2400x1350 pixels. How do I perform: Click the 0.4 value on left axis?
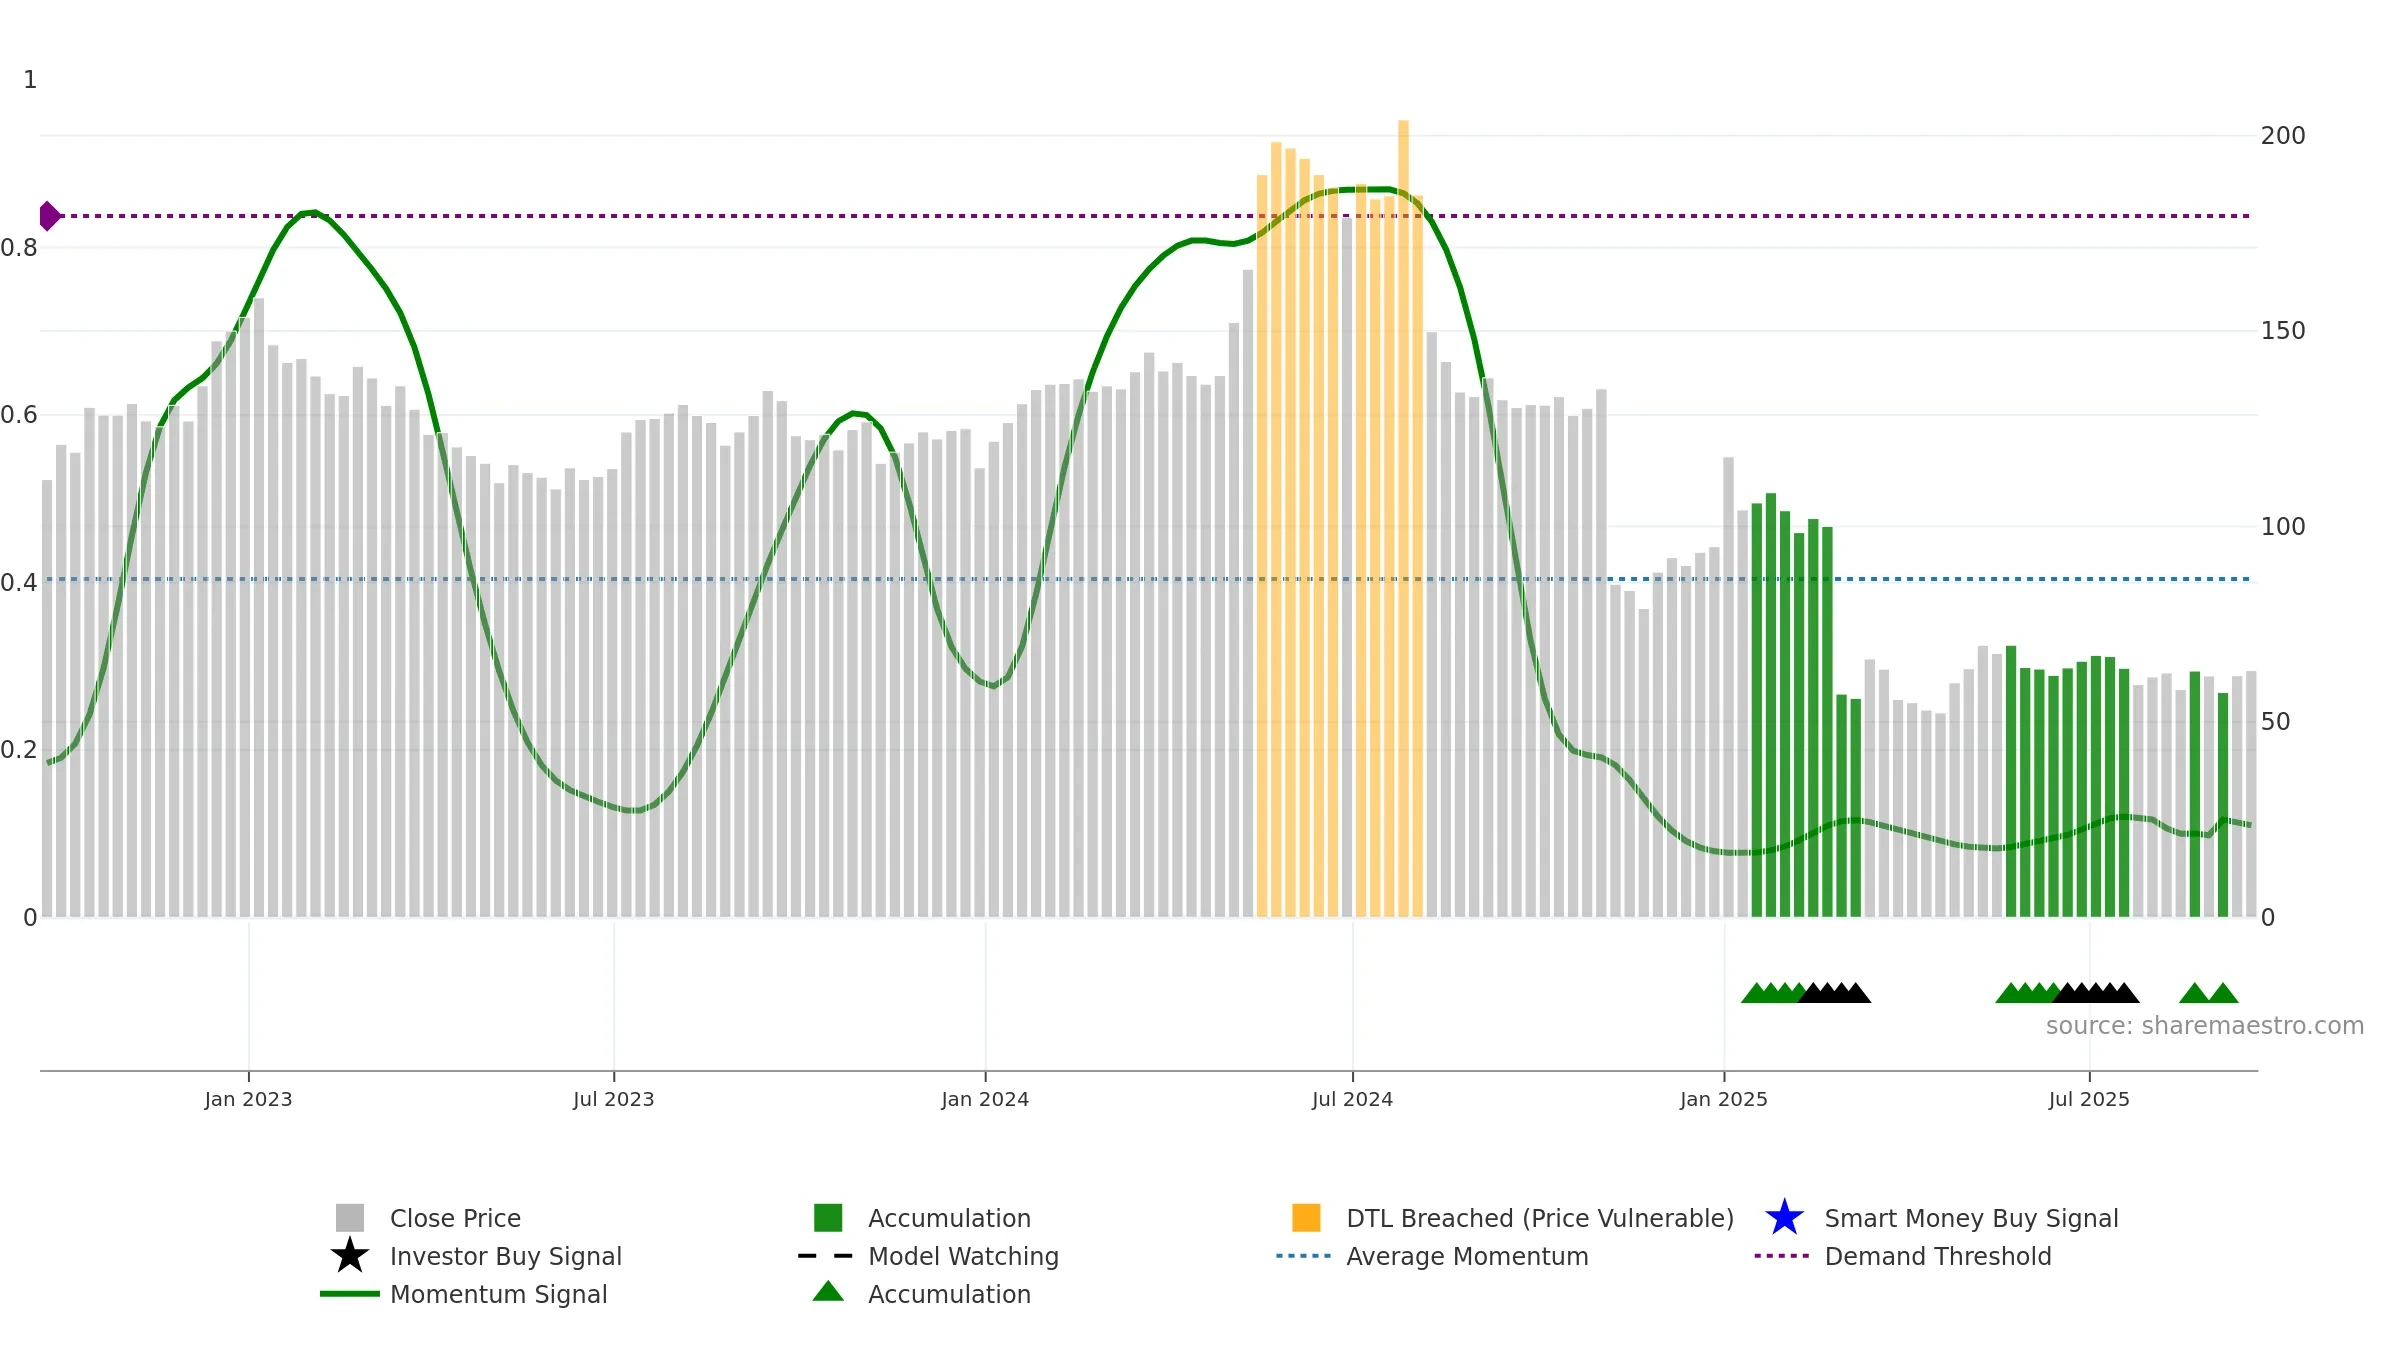pyautogui.click(x=19, y=582)
